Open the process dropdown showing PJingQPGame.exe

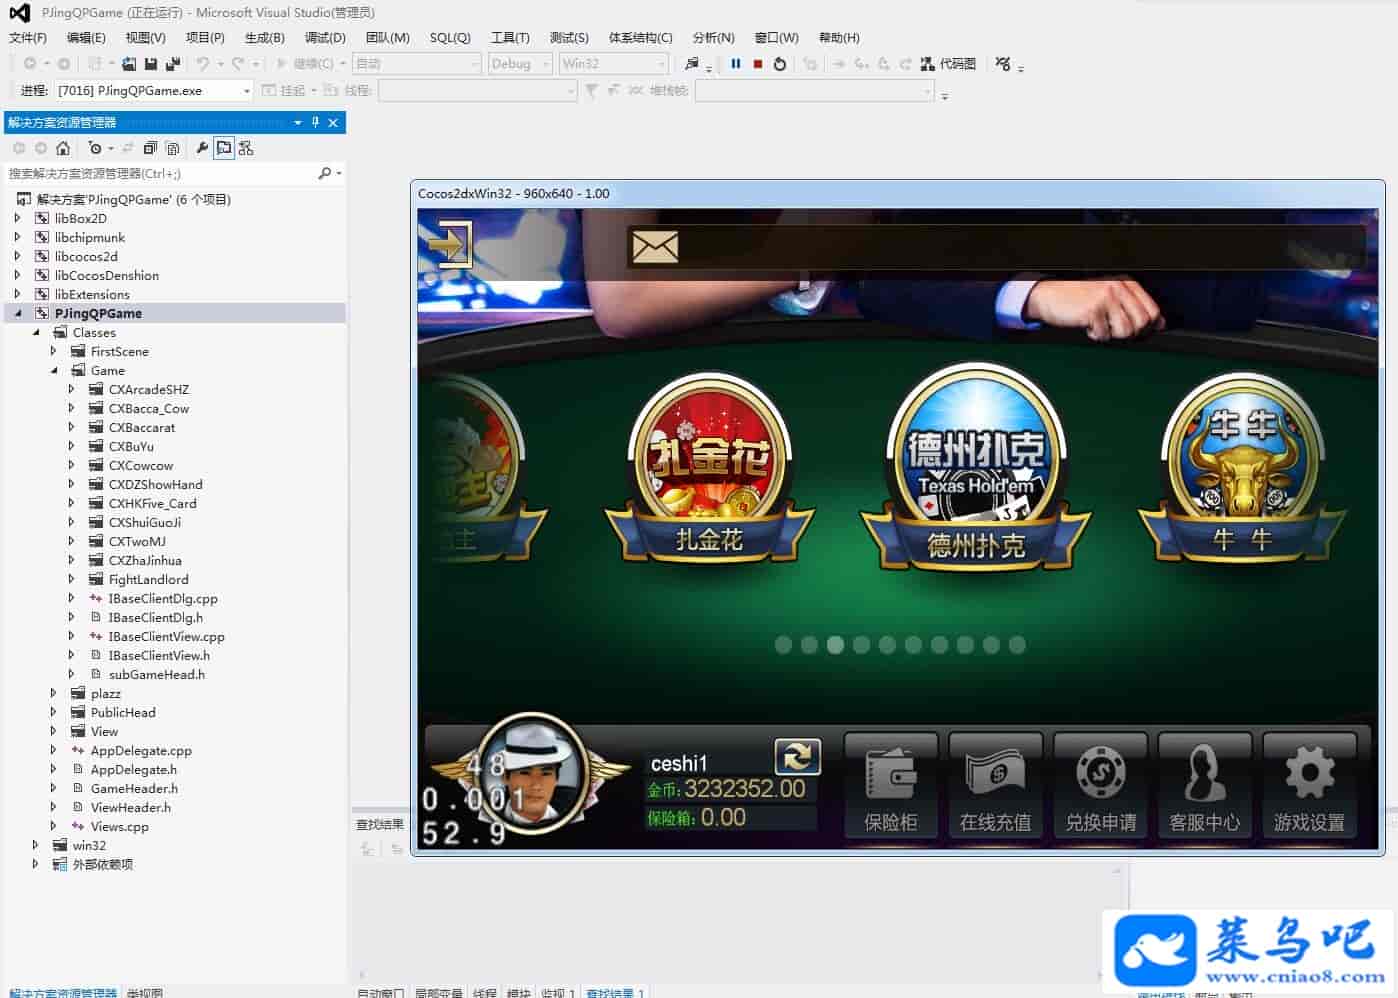(x=247, y=91)
